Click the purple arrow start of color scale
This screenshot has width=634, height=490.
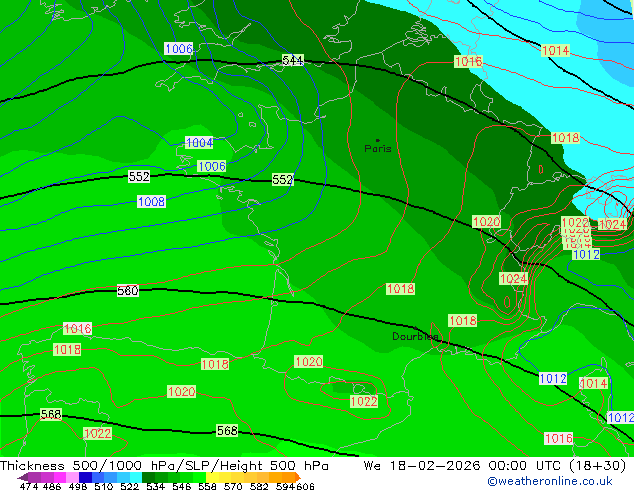(x=23, y=477)
